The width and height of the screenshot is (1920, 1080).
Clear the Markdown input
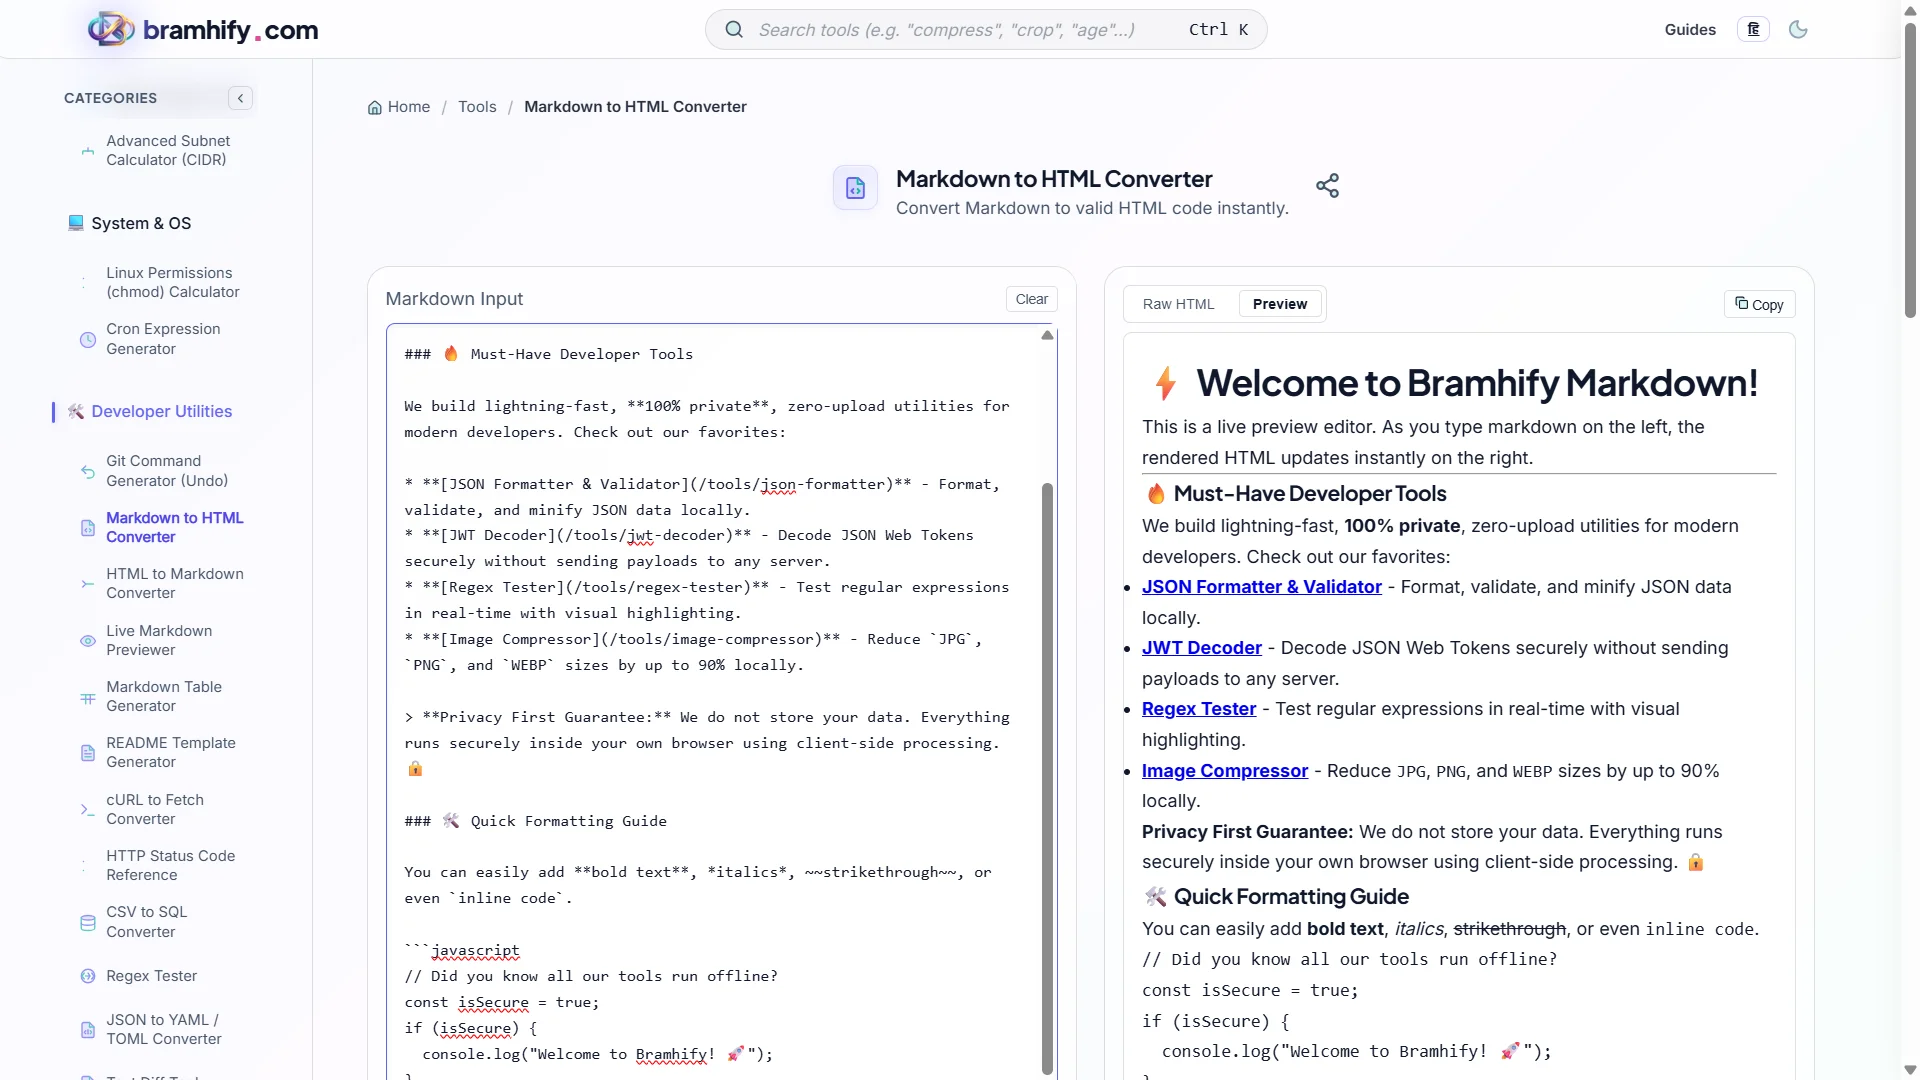pyautogui.click(x=1031, y=299)
